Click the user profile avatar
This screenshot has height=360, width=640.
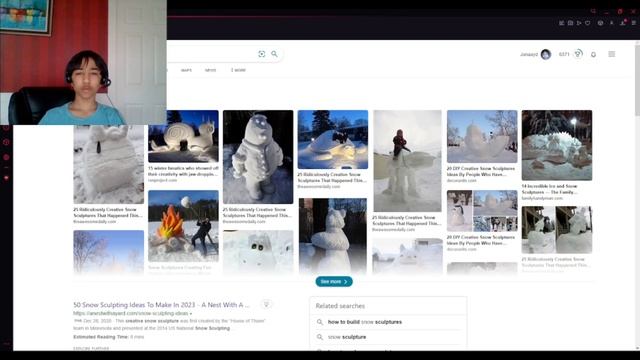click(546, 54)
